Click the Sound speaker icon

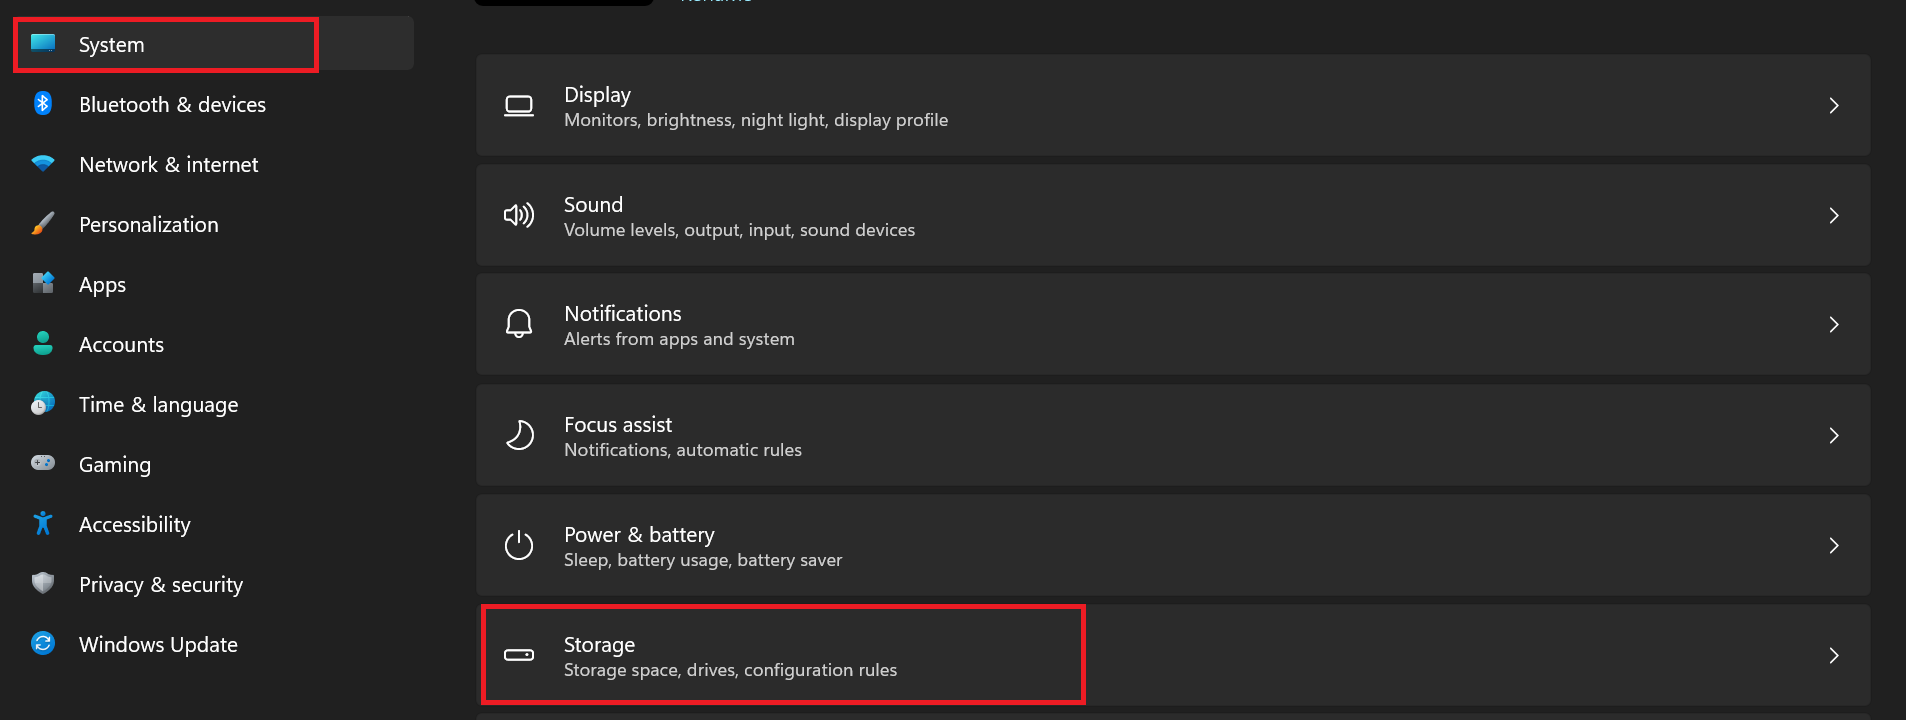click(519, 215)
